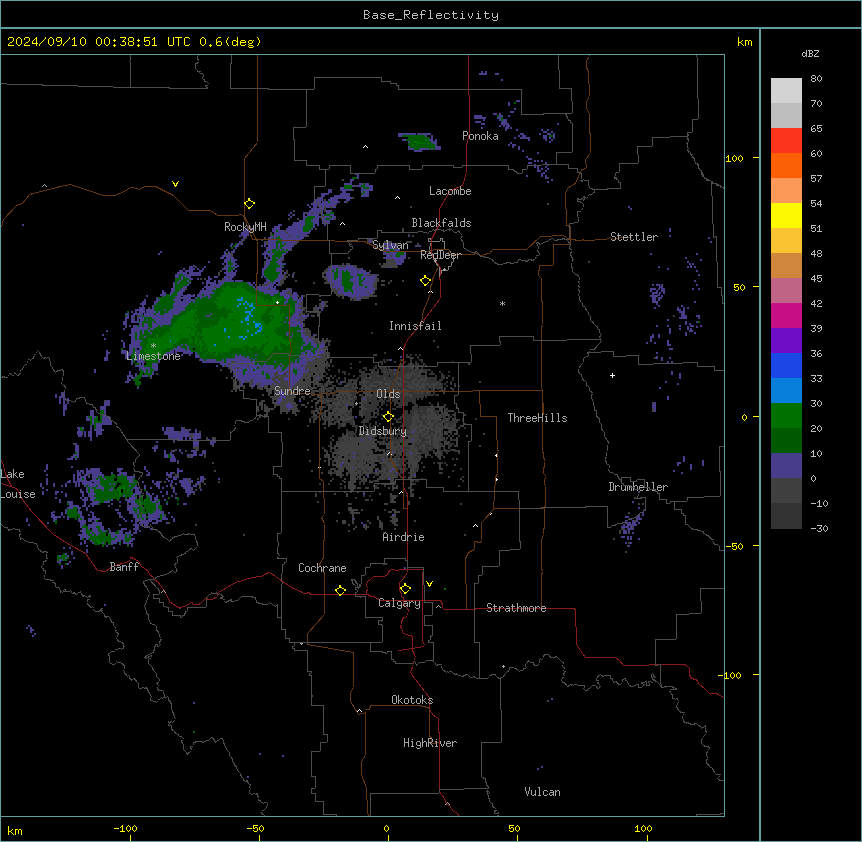Click the Sylvan label
Image resolution: width=862 pixels, height=842 pixels.
coord(390,245)
